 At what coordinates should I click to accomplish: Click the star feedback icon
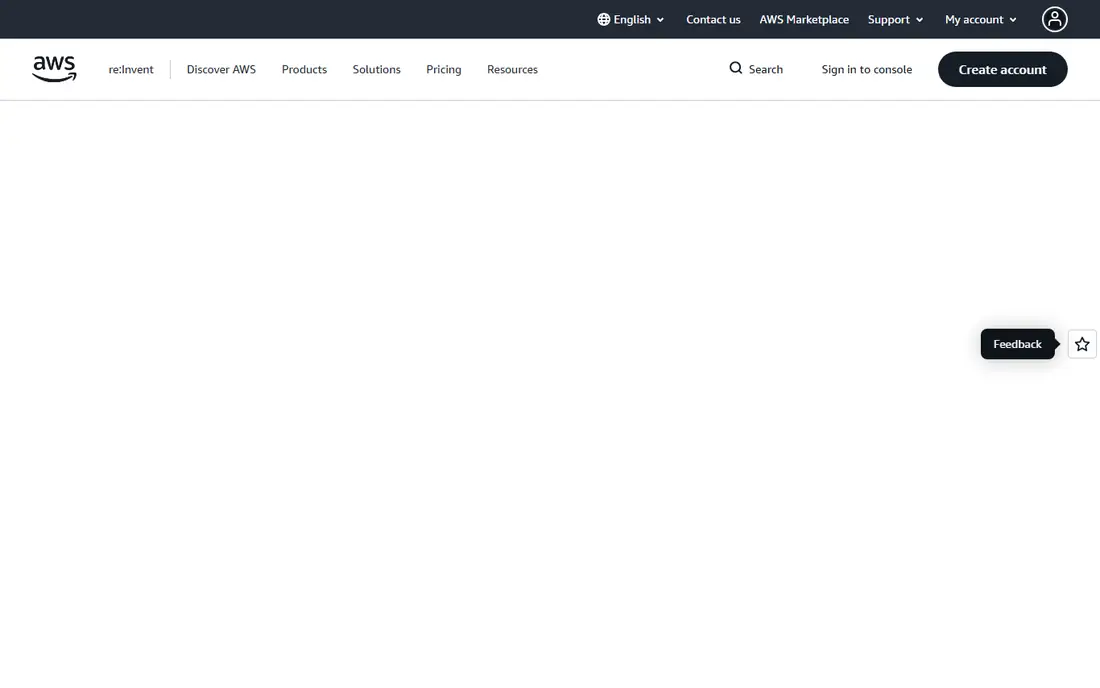[x=1082, y=344]
